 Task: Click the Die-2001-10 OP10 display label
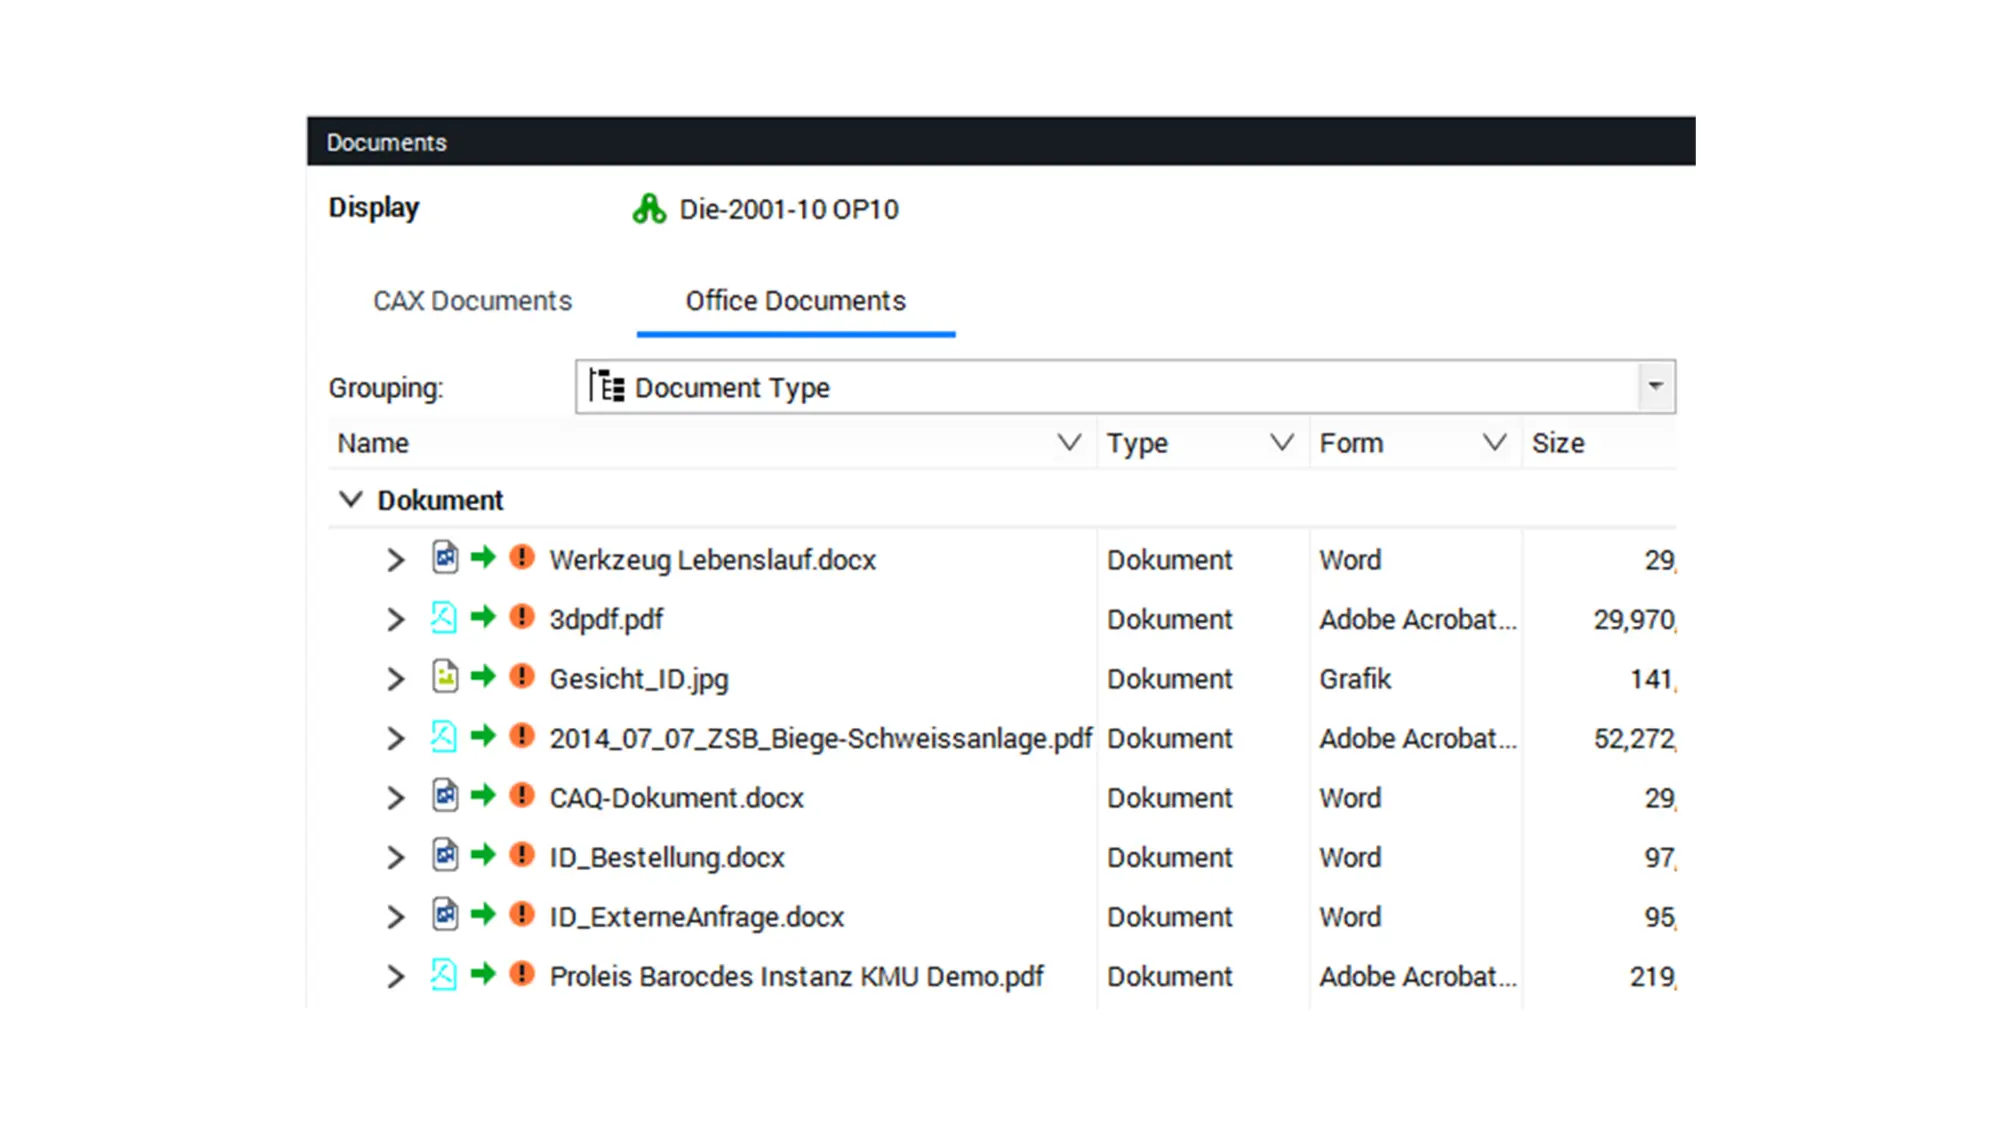coord(789,210)
